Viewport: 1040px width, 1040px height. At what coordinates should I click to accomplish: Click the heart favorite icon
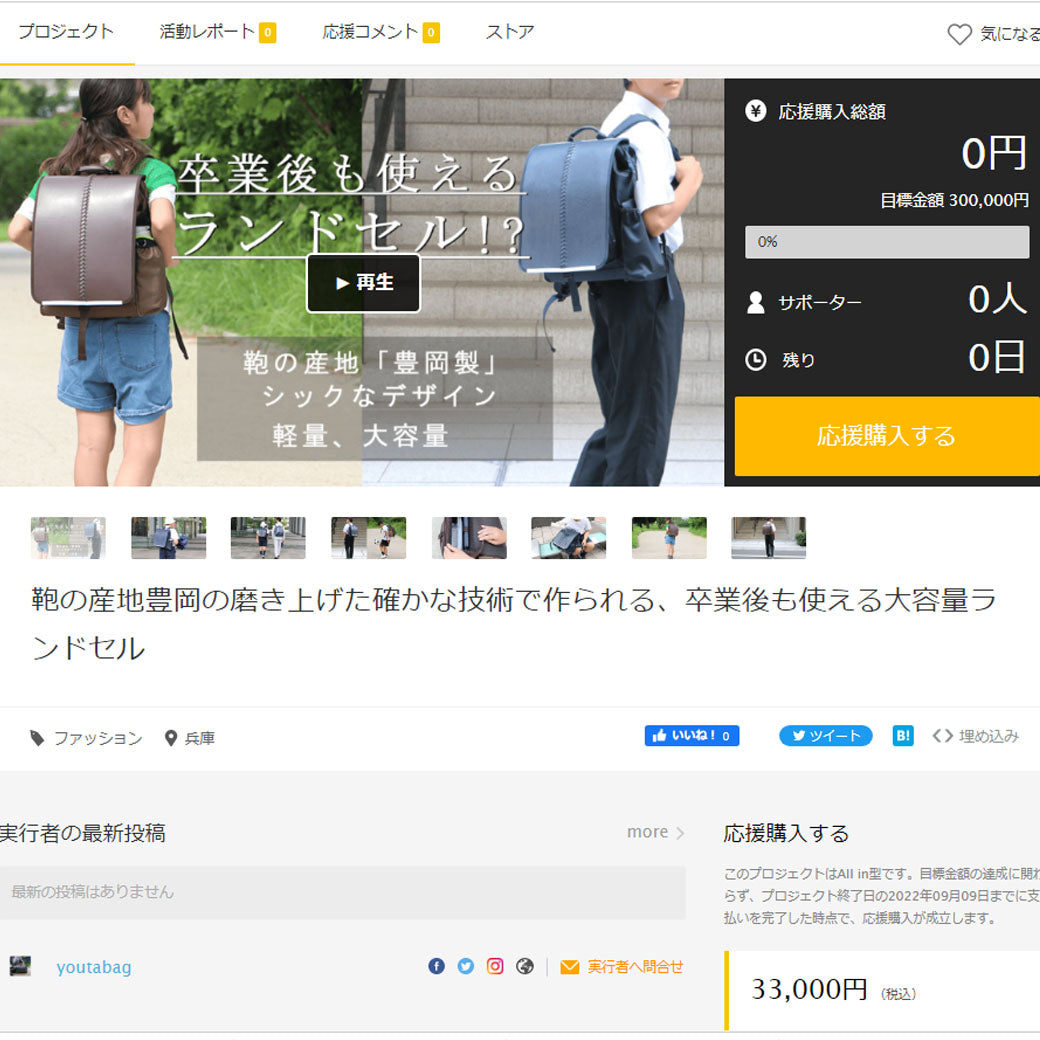(x=959, y=35)
